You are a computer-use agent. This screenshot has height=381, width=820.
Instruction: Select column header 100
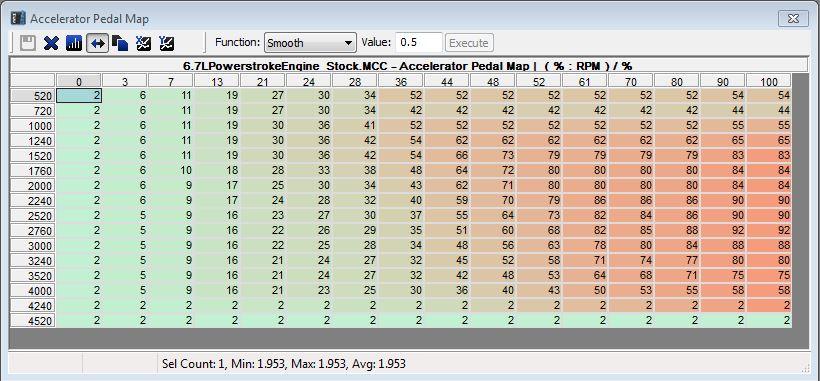(x=769, y=81)
